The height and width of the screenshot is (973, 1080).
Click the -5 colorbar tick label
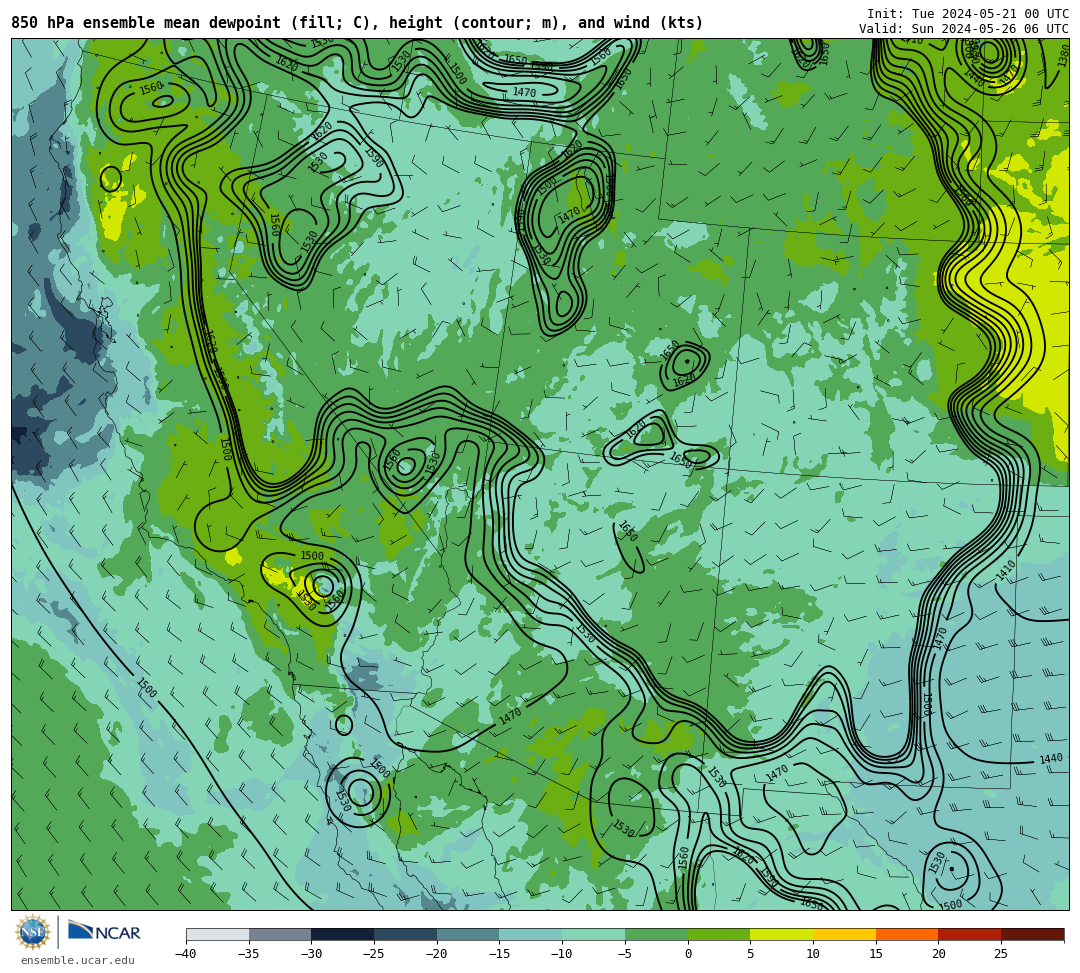click(x=624, y=954)
